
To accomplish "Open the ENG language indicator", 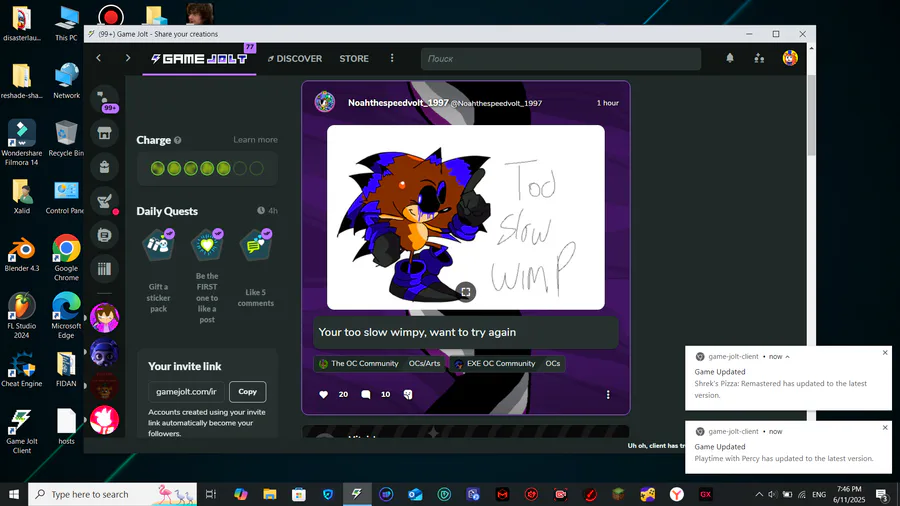I will [819, 494].
